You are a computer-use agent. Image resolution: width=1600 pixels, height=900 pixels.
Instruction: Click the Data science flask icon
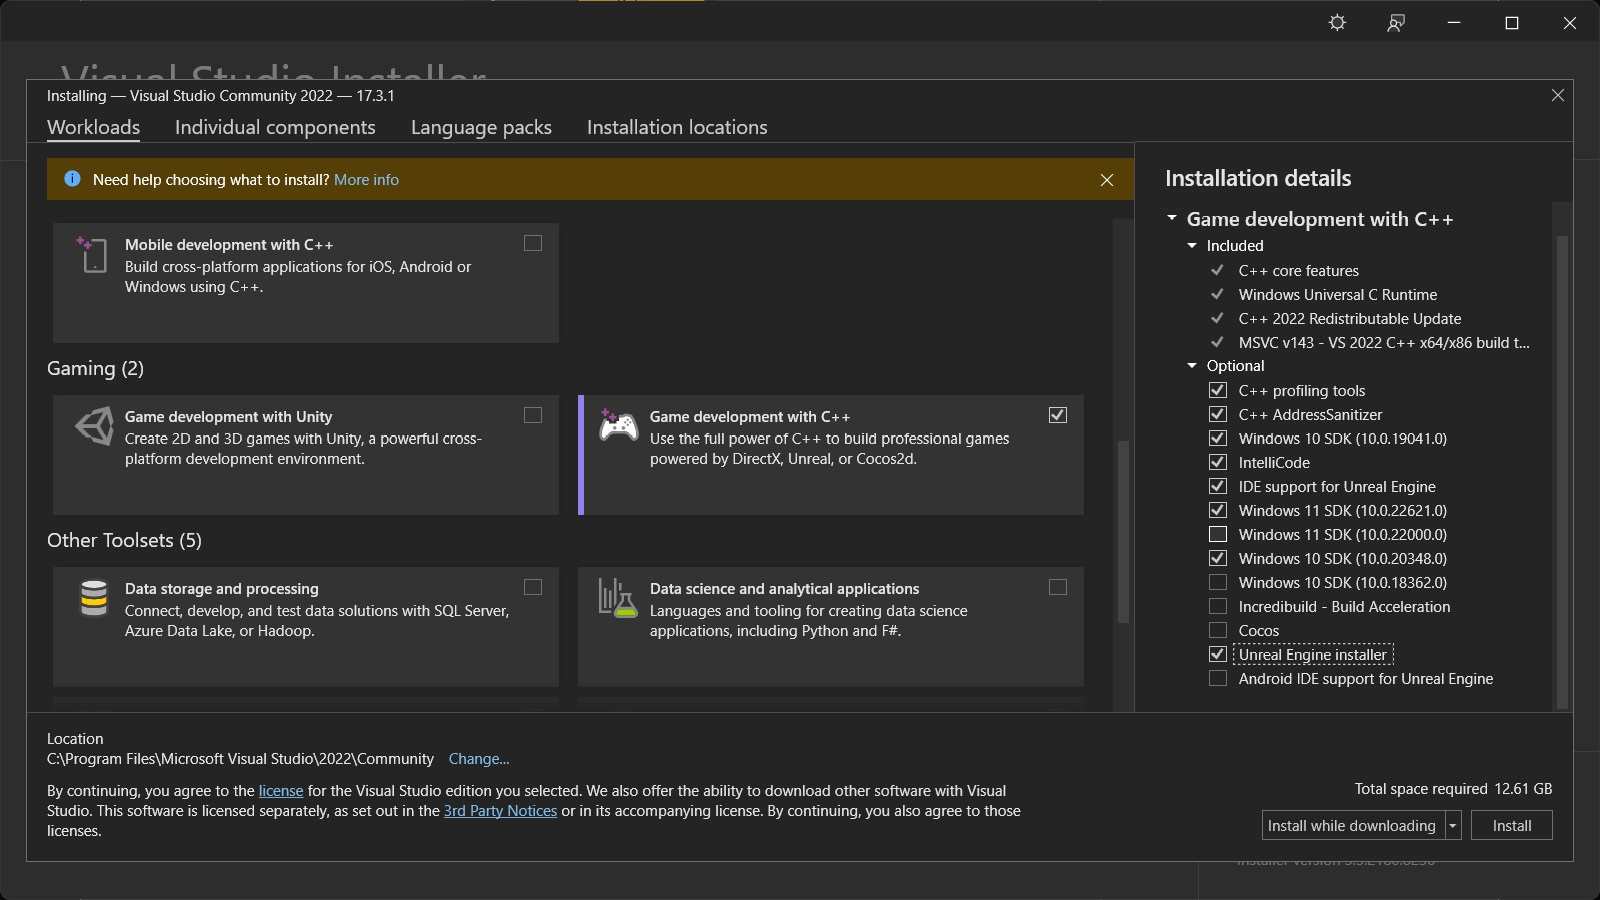click(618, 597)
